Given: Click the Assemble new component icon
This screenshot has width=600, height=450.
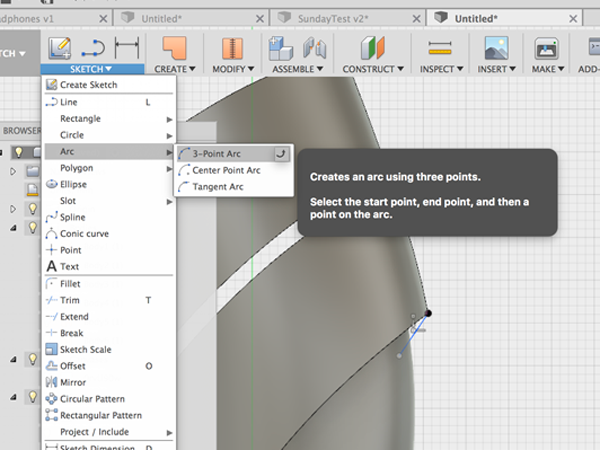Looking at the screenshot, I should pyautogui.click(x=280, y=48).
